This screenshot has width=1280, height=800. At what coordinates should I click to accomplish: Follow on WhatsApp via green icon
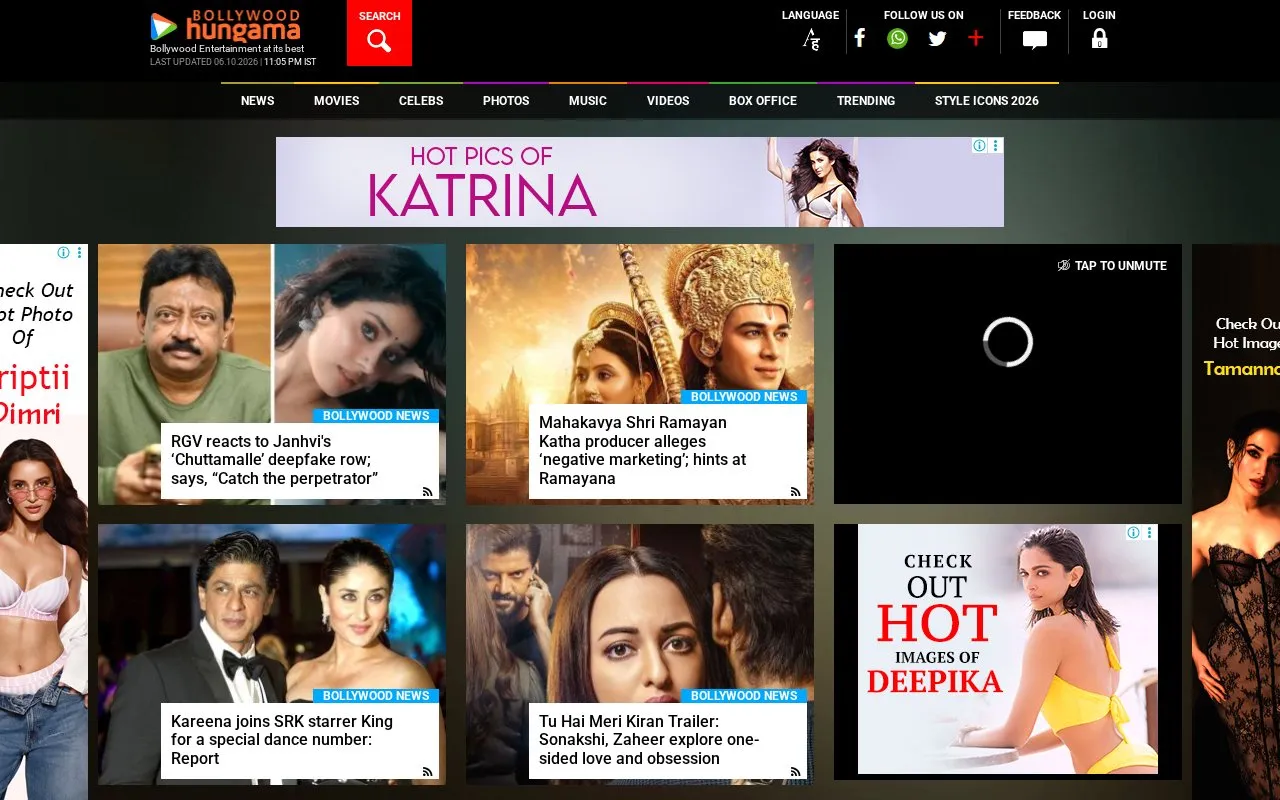pos(898,38)
